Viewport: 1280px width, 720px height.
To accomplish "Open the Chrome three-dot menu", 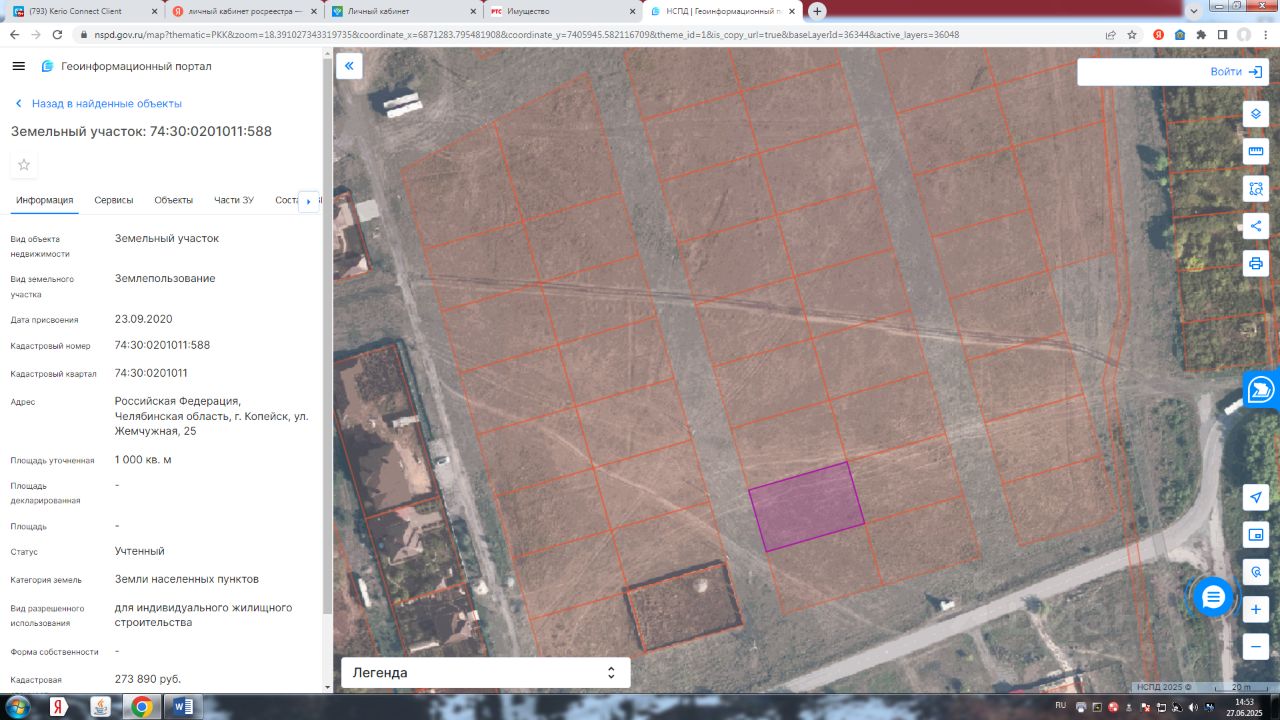I will pos(1265,34).
